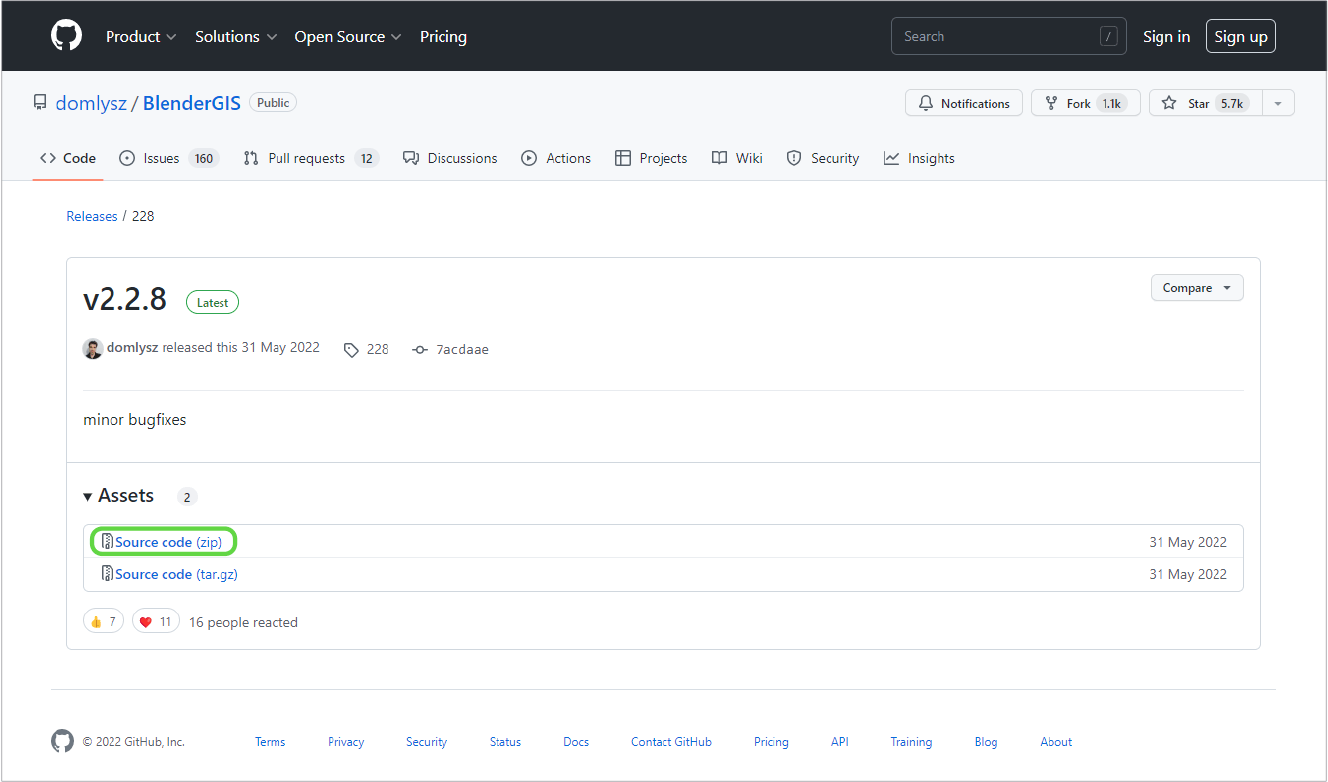The width and height of the screenshot is (1328, 782).
Task: Open the About footer link
Action: pyautogui.click(x=1056, y=742)
